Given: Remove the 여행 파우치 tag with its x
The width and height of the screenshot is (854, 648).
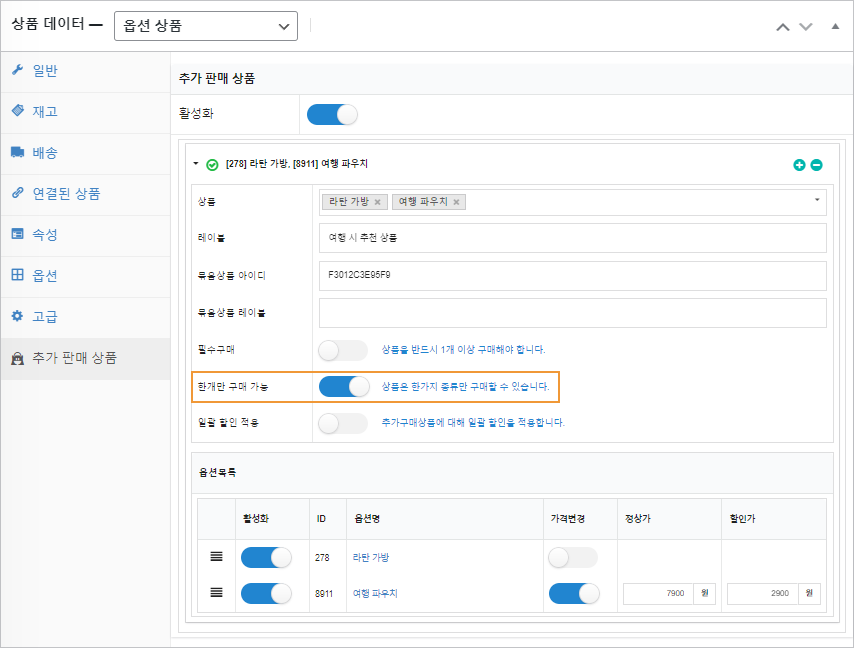Looking at the screenshot, I should pyautogui.click(x=456, y=202).
